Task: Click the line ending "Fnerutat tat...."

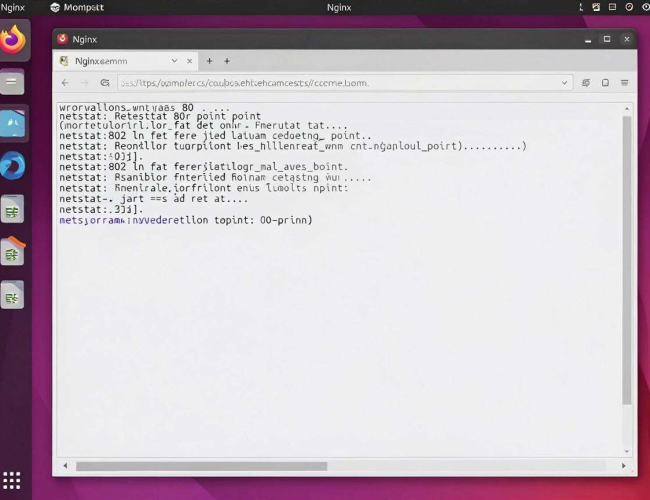Action: (203, 125)
